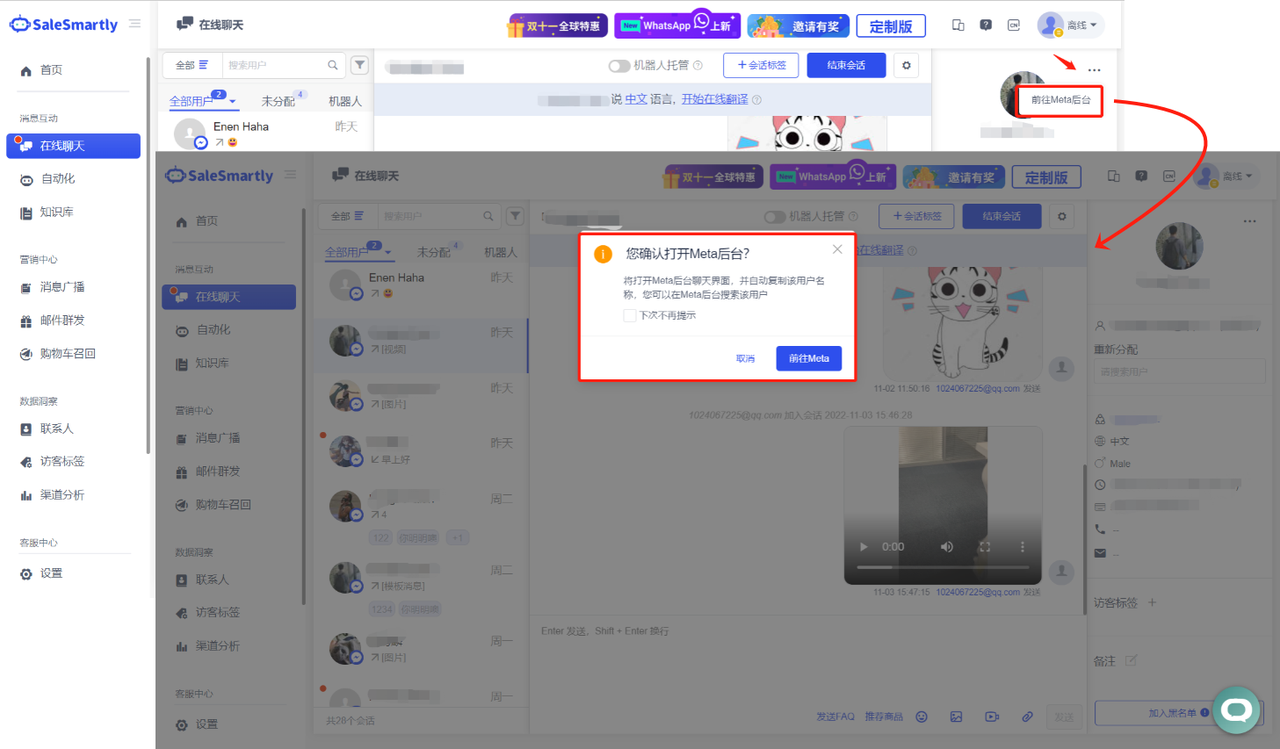Open chat settings gear in the dimmed window
Image resolution: width=1280 pixels, height=749 pixels.
[x=1062, y=216]
